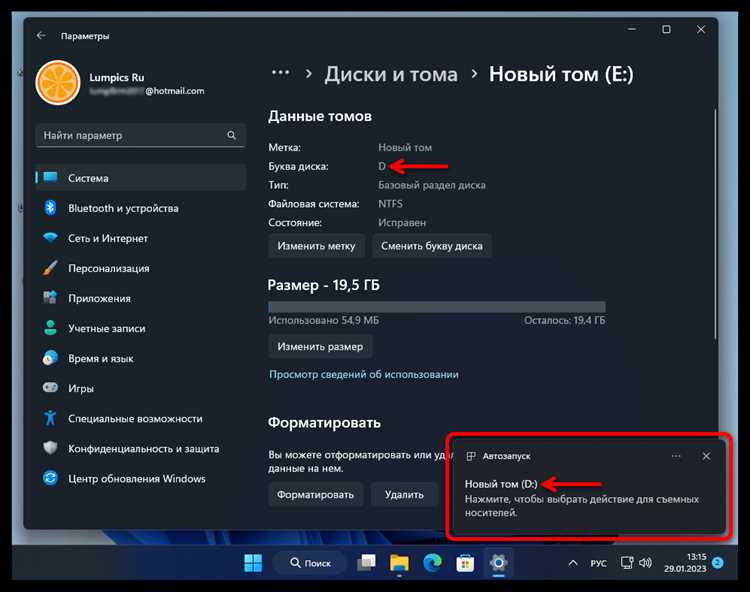Go to Игры section
750x592 pixels.
click(x=141, y=388)
